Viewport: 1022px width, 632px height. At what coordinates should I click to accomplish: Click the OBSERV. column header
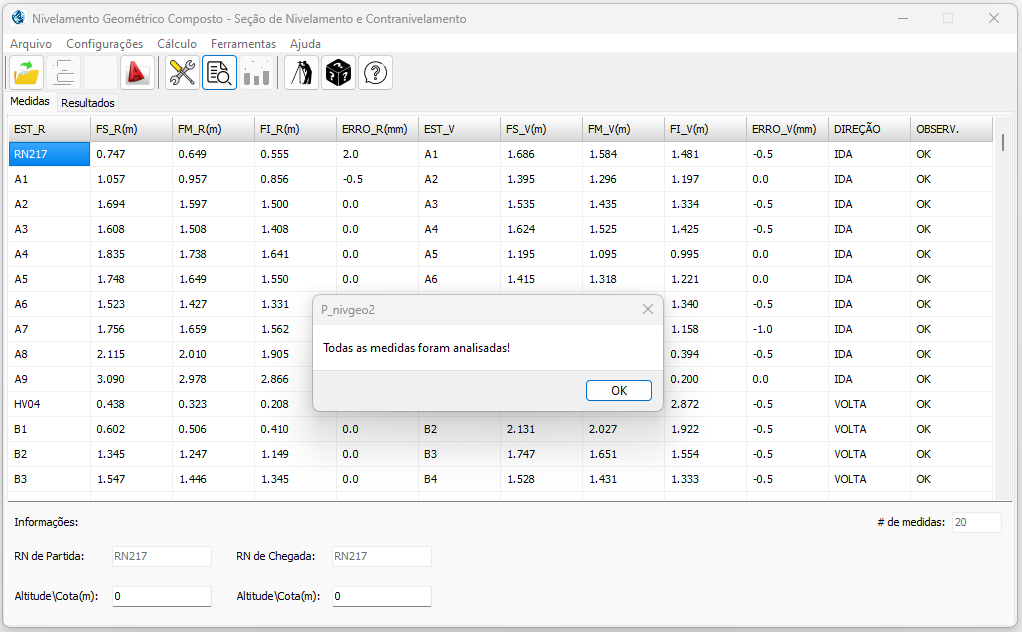coord(952,129)
